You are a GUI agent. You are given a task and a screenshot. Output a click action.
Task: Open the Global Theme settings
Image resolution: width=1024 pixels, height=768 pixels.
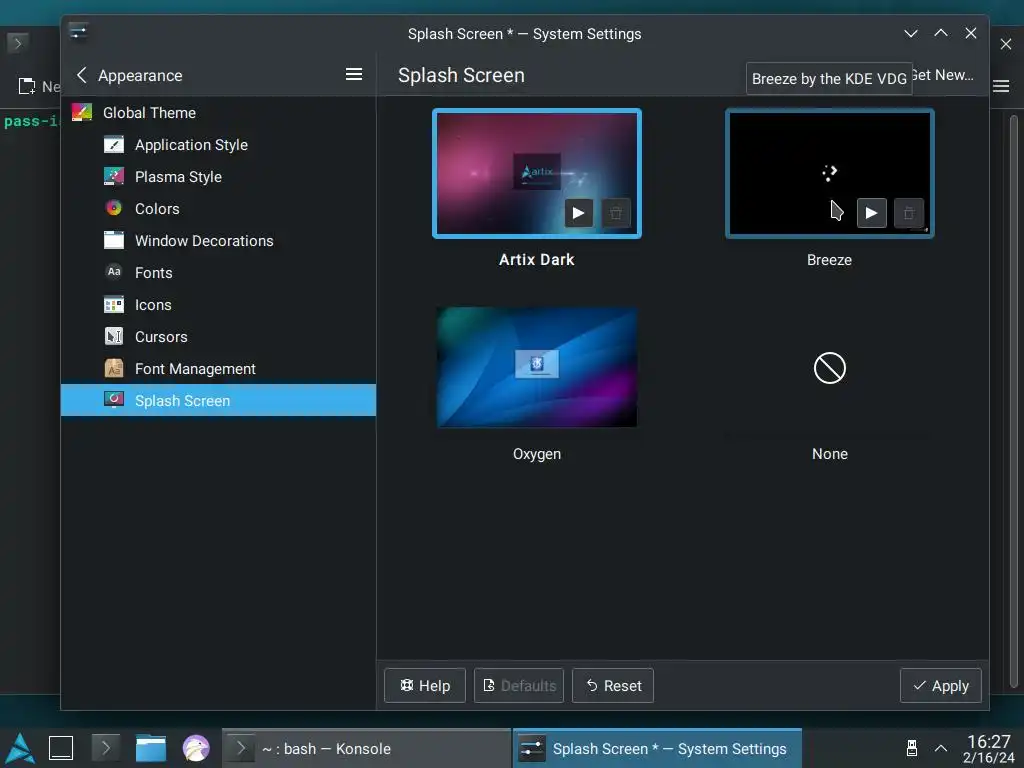pyautogui.click(x=218, y=112)
